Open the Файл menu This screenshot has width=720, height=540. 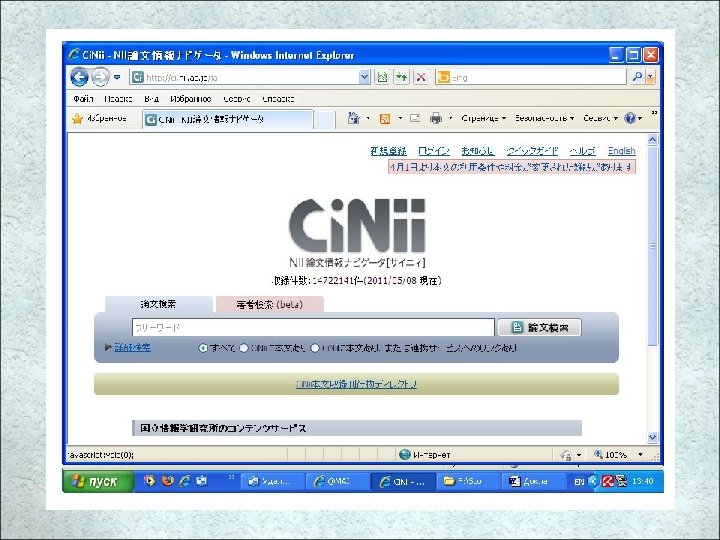click(83, 99)
